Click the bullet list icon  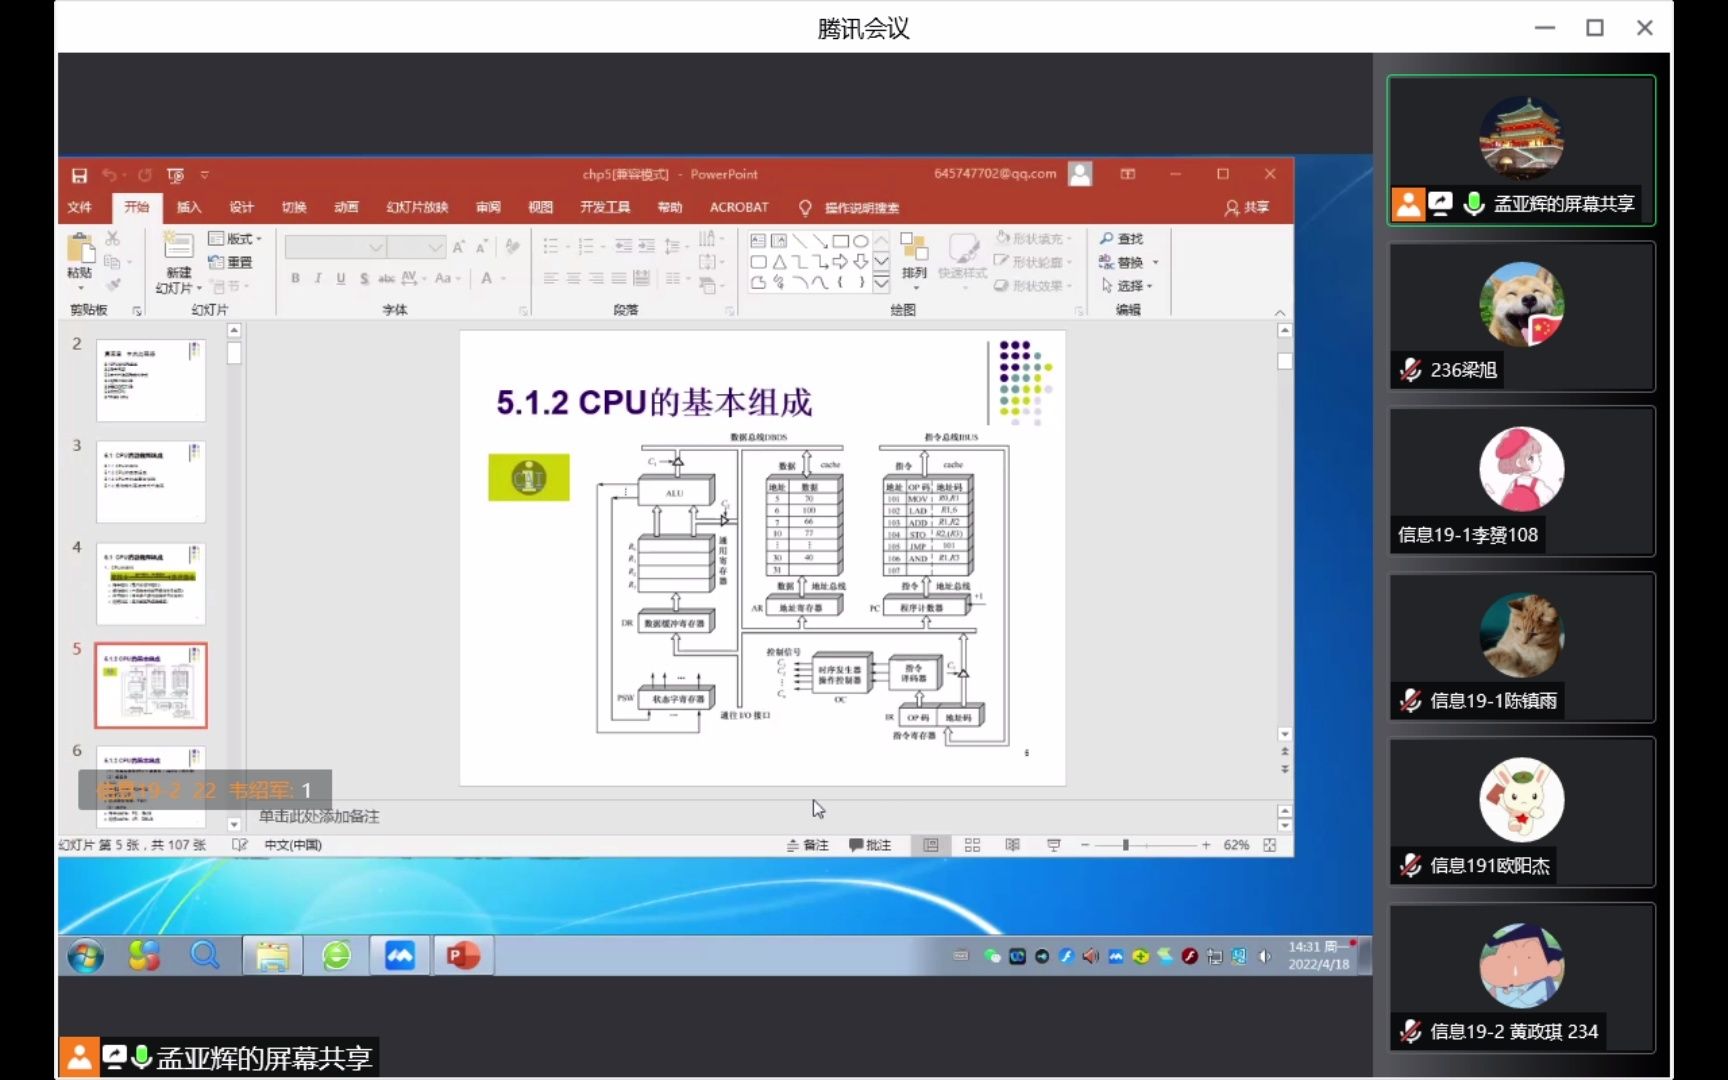click(551, 246)
